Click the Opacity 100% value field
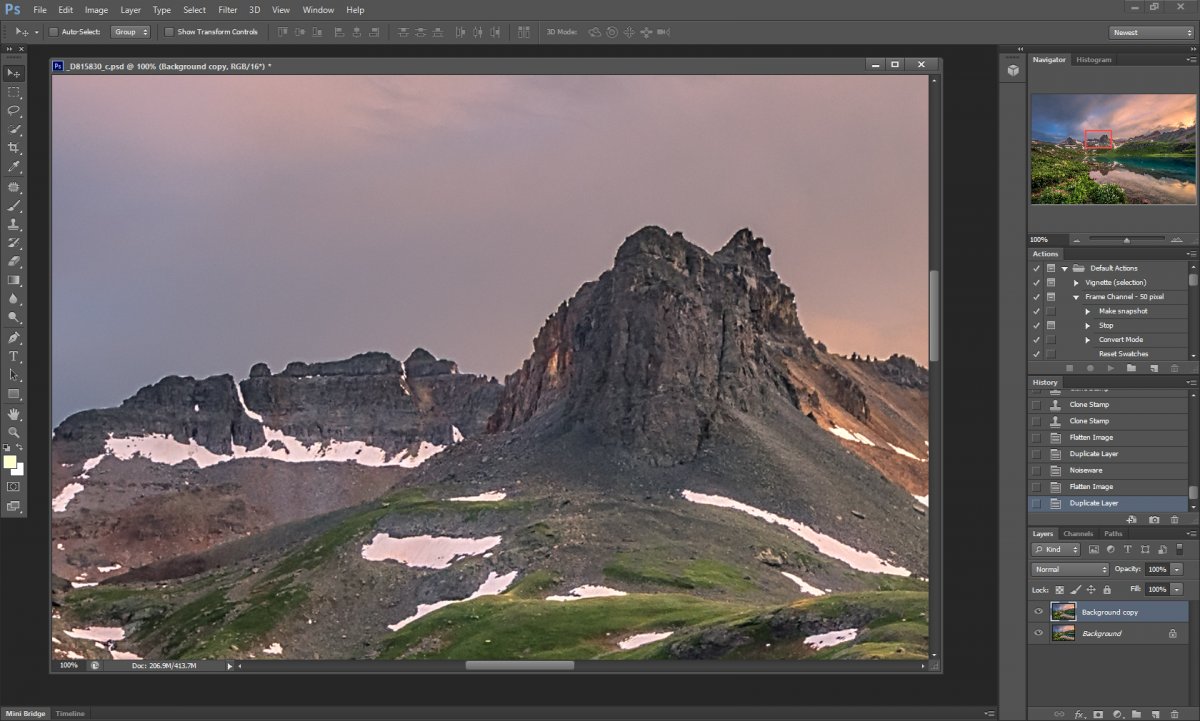 [x=1157, y=569]
